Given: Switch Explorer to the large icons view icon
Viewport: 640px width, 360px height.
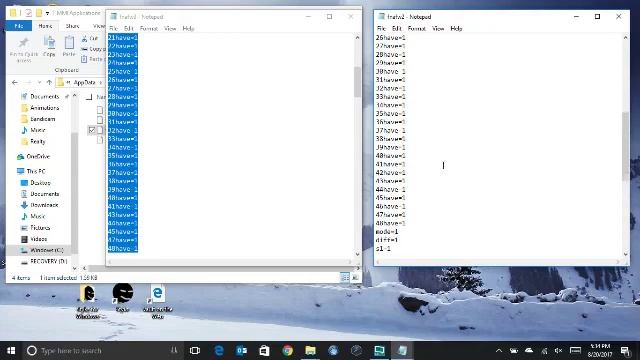Looking at the screenshot, I should [x=355, y=278].
